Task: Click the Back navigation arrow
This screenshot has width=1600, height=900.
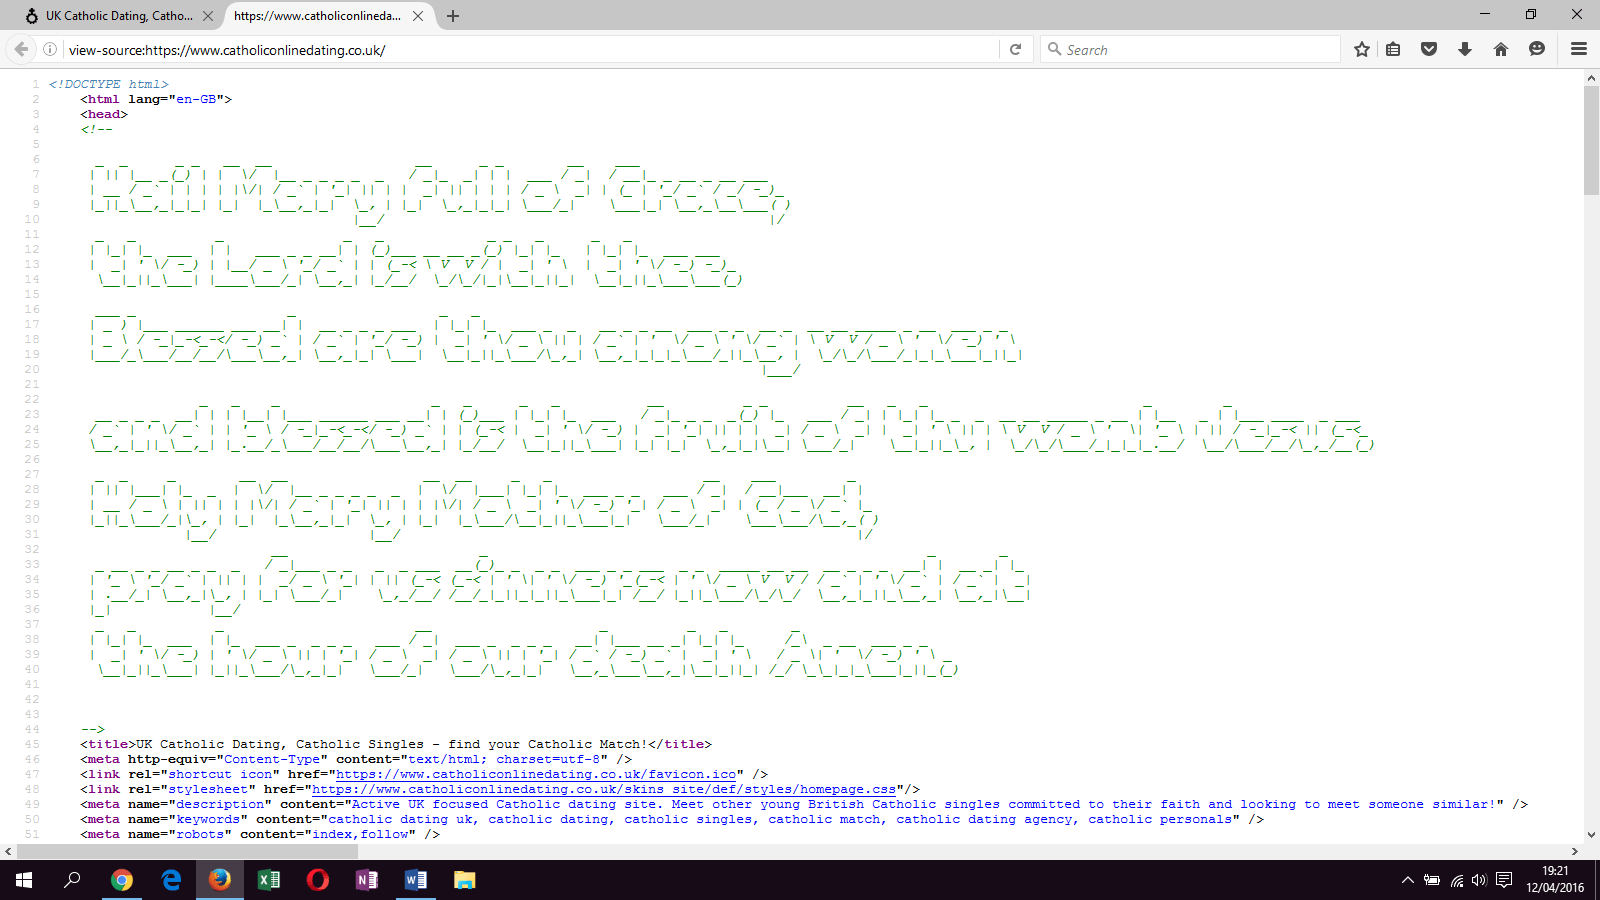Action: [x=21, y=49]
